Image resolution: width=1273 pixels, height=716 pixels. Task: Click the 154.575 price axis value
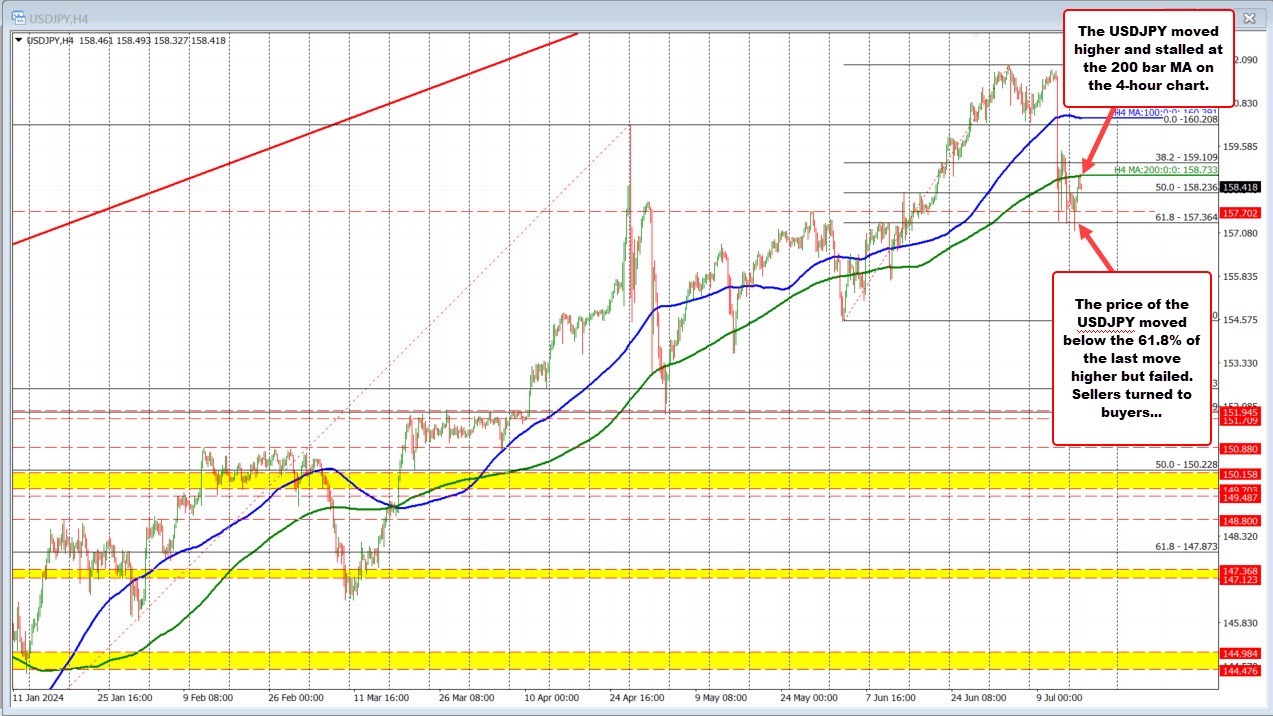pos(1241,320)
